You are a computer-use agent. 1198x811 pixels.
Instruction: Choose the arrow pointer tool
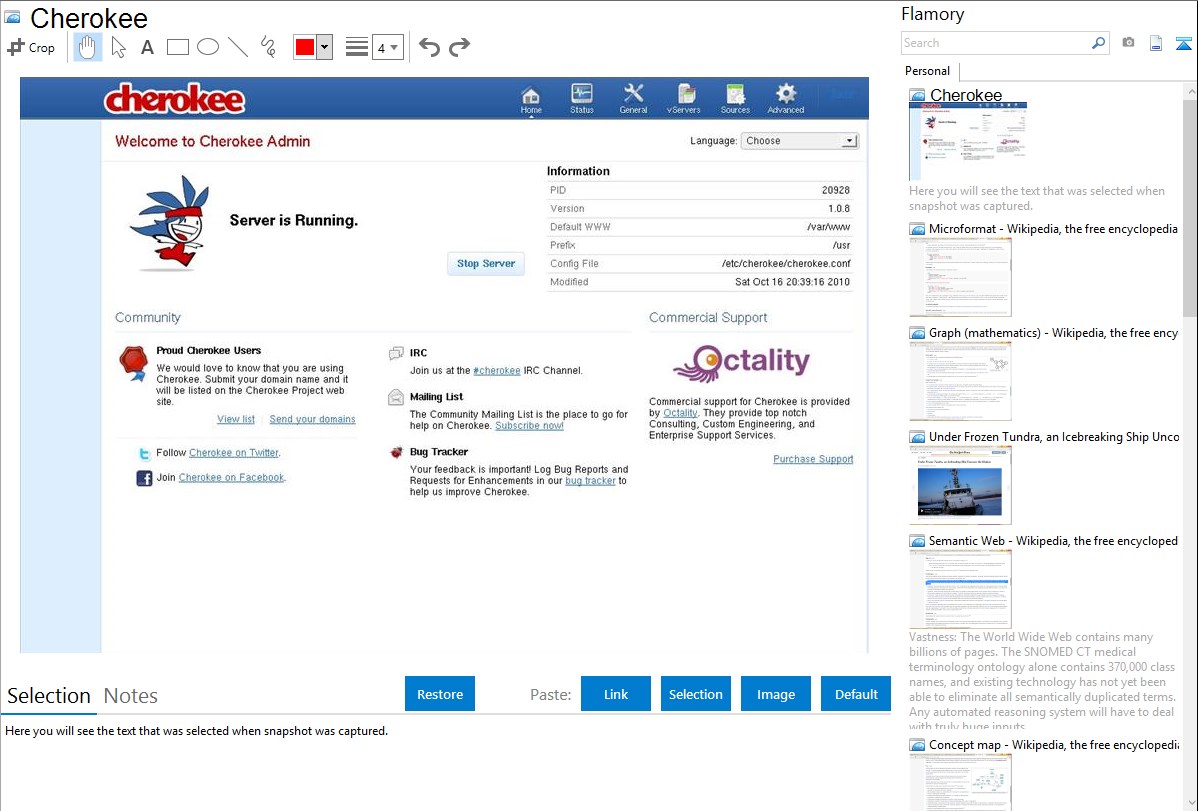(118, 47)
